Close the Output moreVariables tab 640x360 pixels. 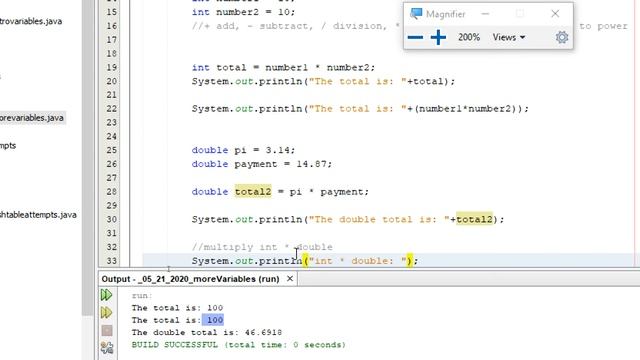coord(290,279)
